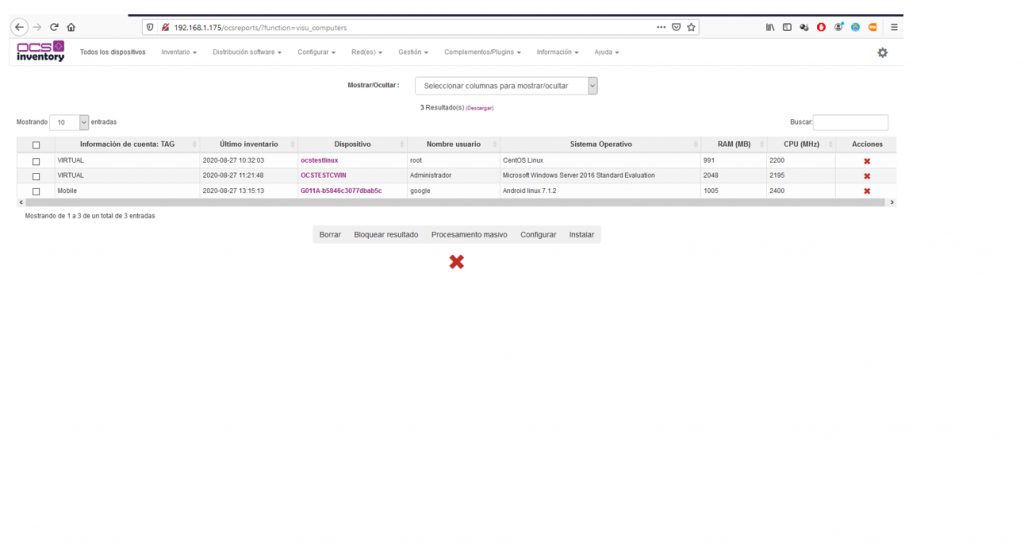This screenshot has width=1024, height=543.
Task: Sort by Nombre usuario column
Action: tap(453, 144)
